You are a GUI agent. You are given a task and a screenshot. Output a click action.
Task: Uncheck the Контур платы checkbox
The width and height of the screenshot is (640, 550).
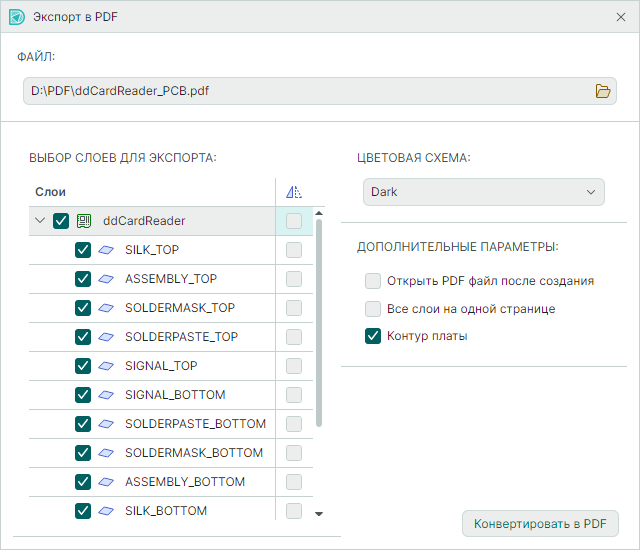[x=373, y=336]
